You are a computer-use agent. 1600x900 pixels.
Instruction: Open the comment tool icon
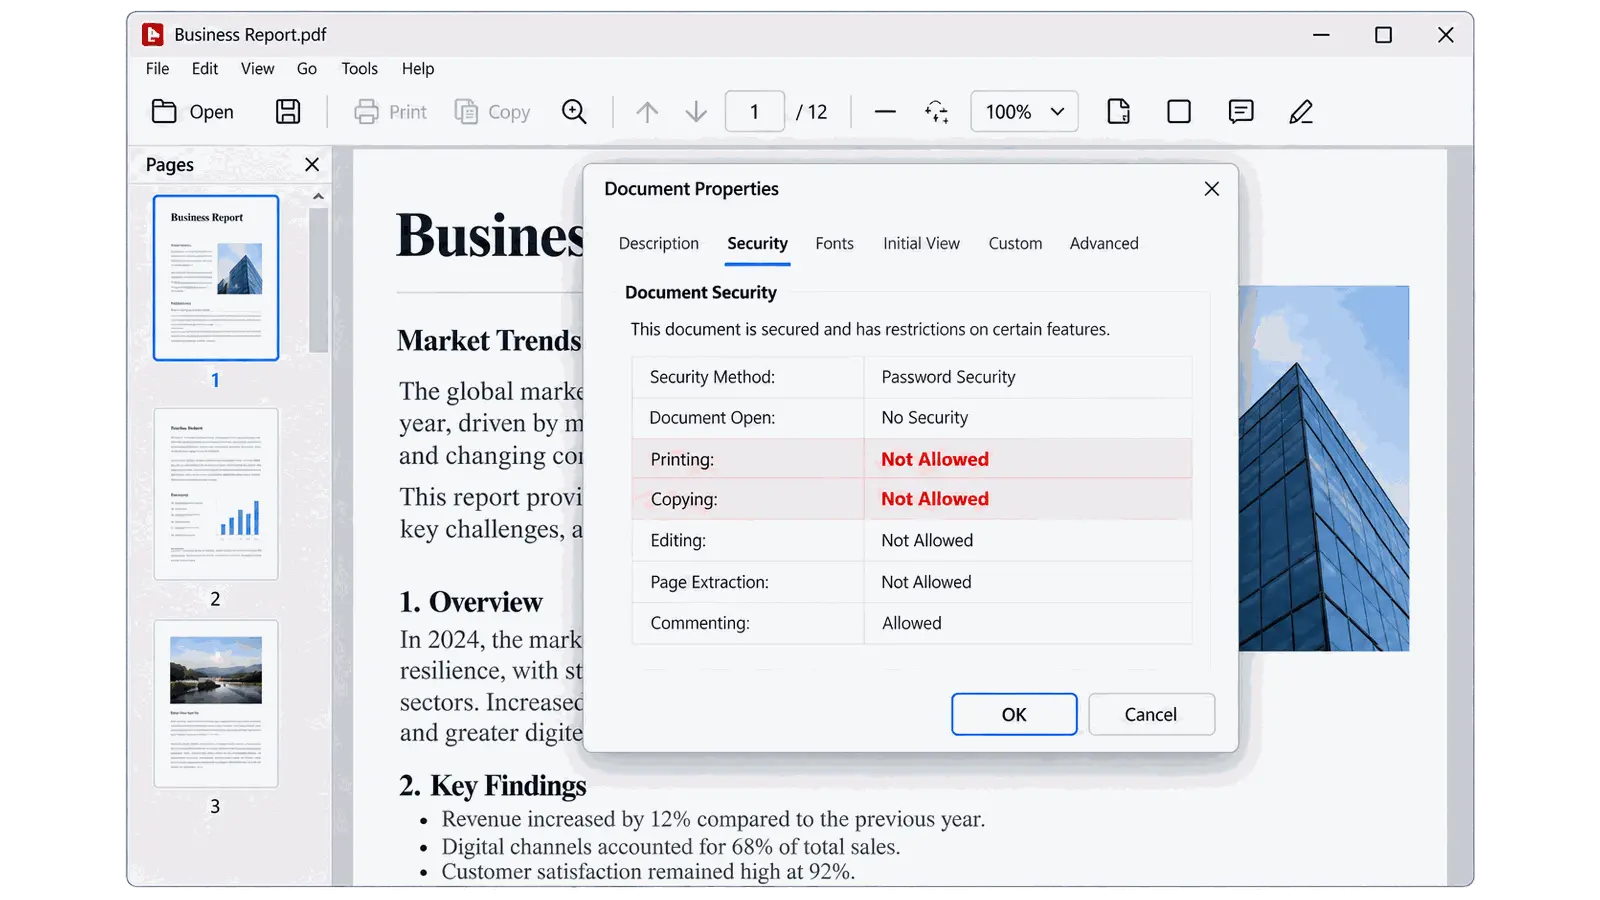point(1241,111)
